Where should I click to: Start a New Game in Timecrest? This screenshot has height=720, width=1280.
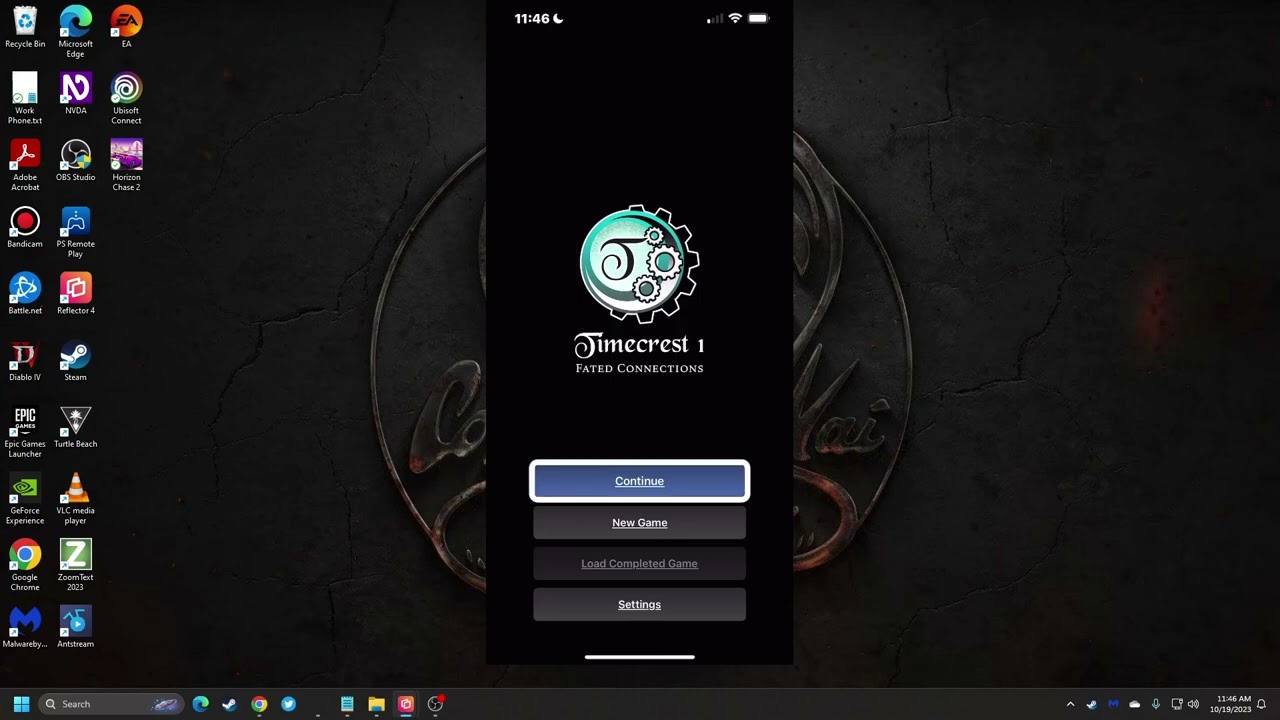(x=639, y=523)
